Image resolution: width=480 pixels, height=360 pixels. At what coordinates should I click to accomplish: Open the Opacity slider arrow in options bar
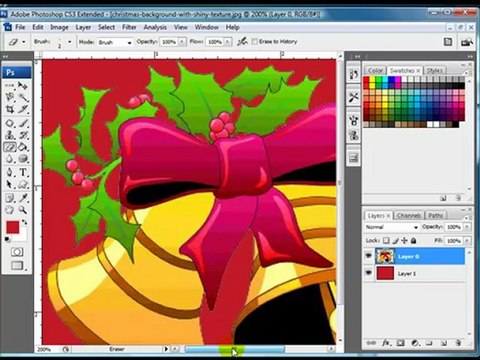click(x=182, y=42)
